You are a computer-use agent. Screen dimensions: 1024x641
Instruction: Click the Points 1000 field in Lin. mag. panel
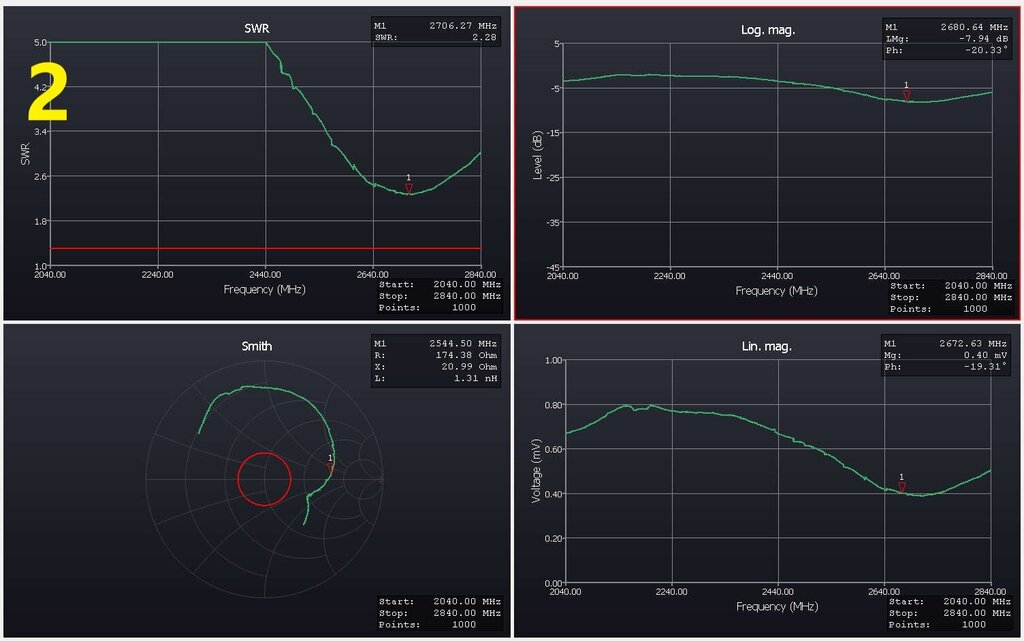(951, 624)
